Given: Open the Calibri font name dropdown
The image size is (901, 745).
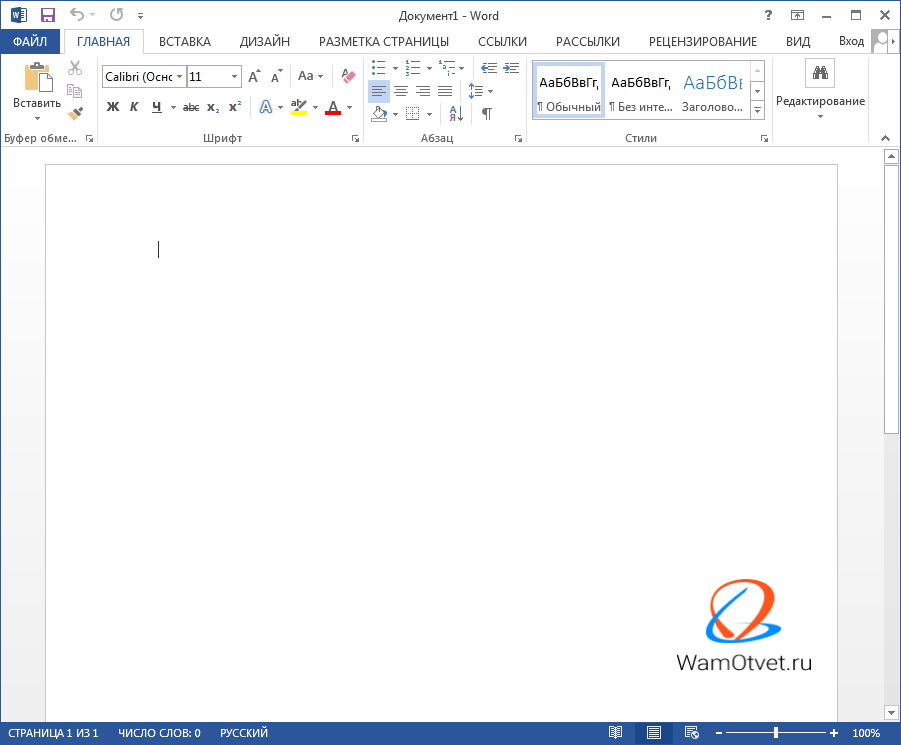Looking at the screenshot, I should [x=180, y=77].
